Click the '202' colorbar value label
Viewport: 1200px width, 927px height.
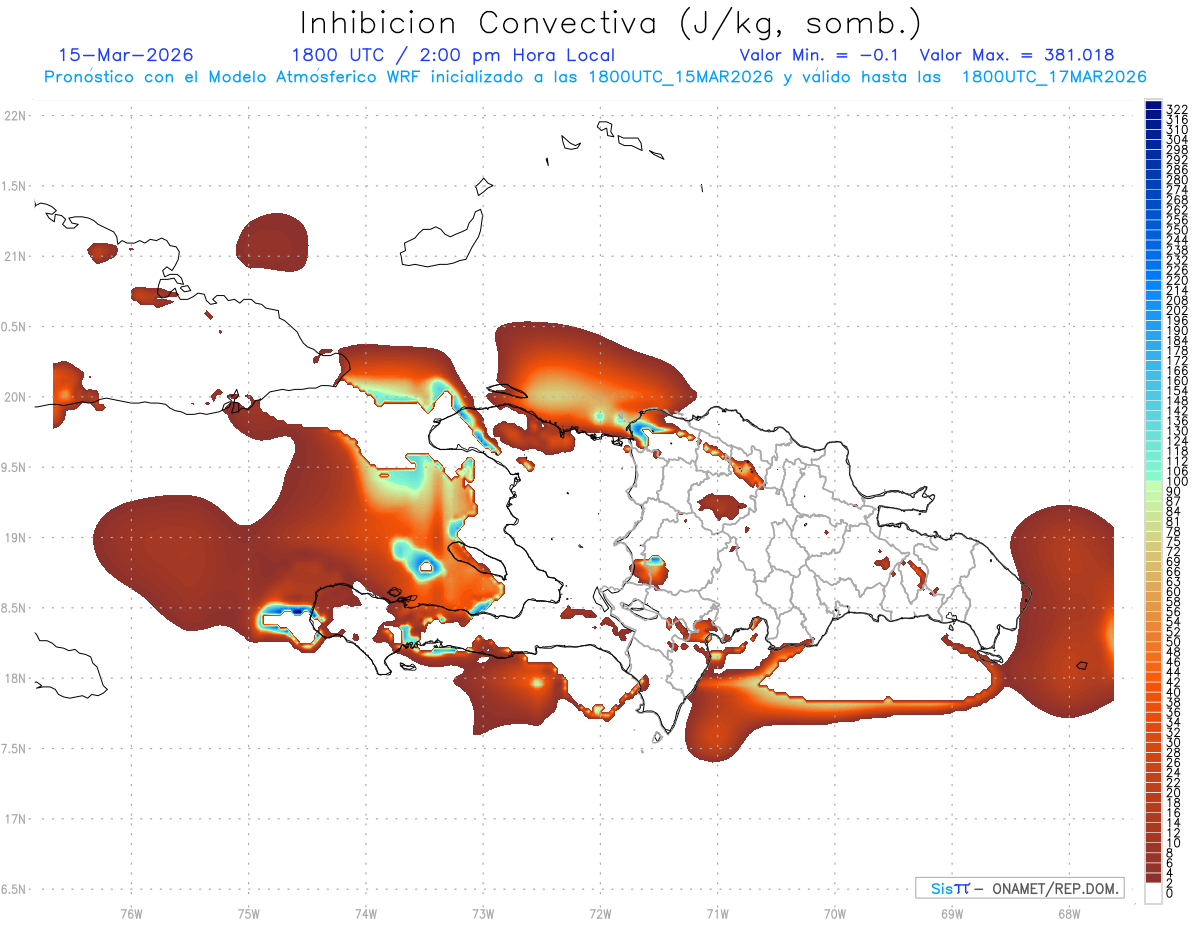point(1176,310)
